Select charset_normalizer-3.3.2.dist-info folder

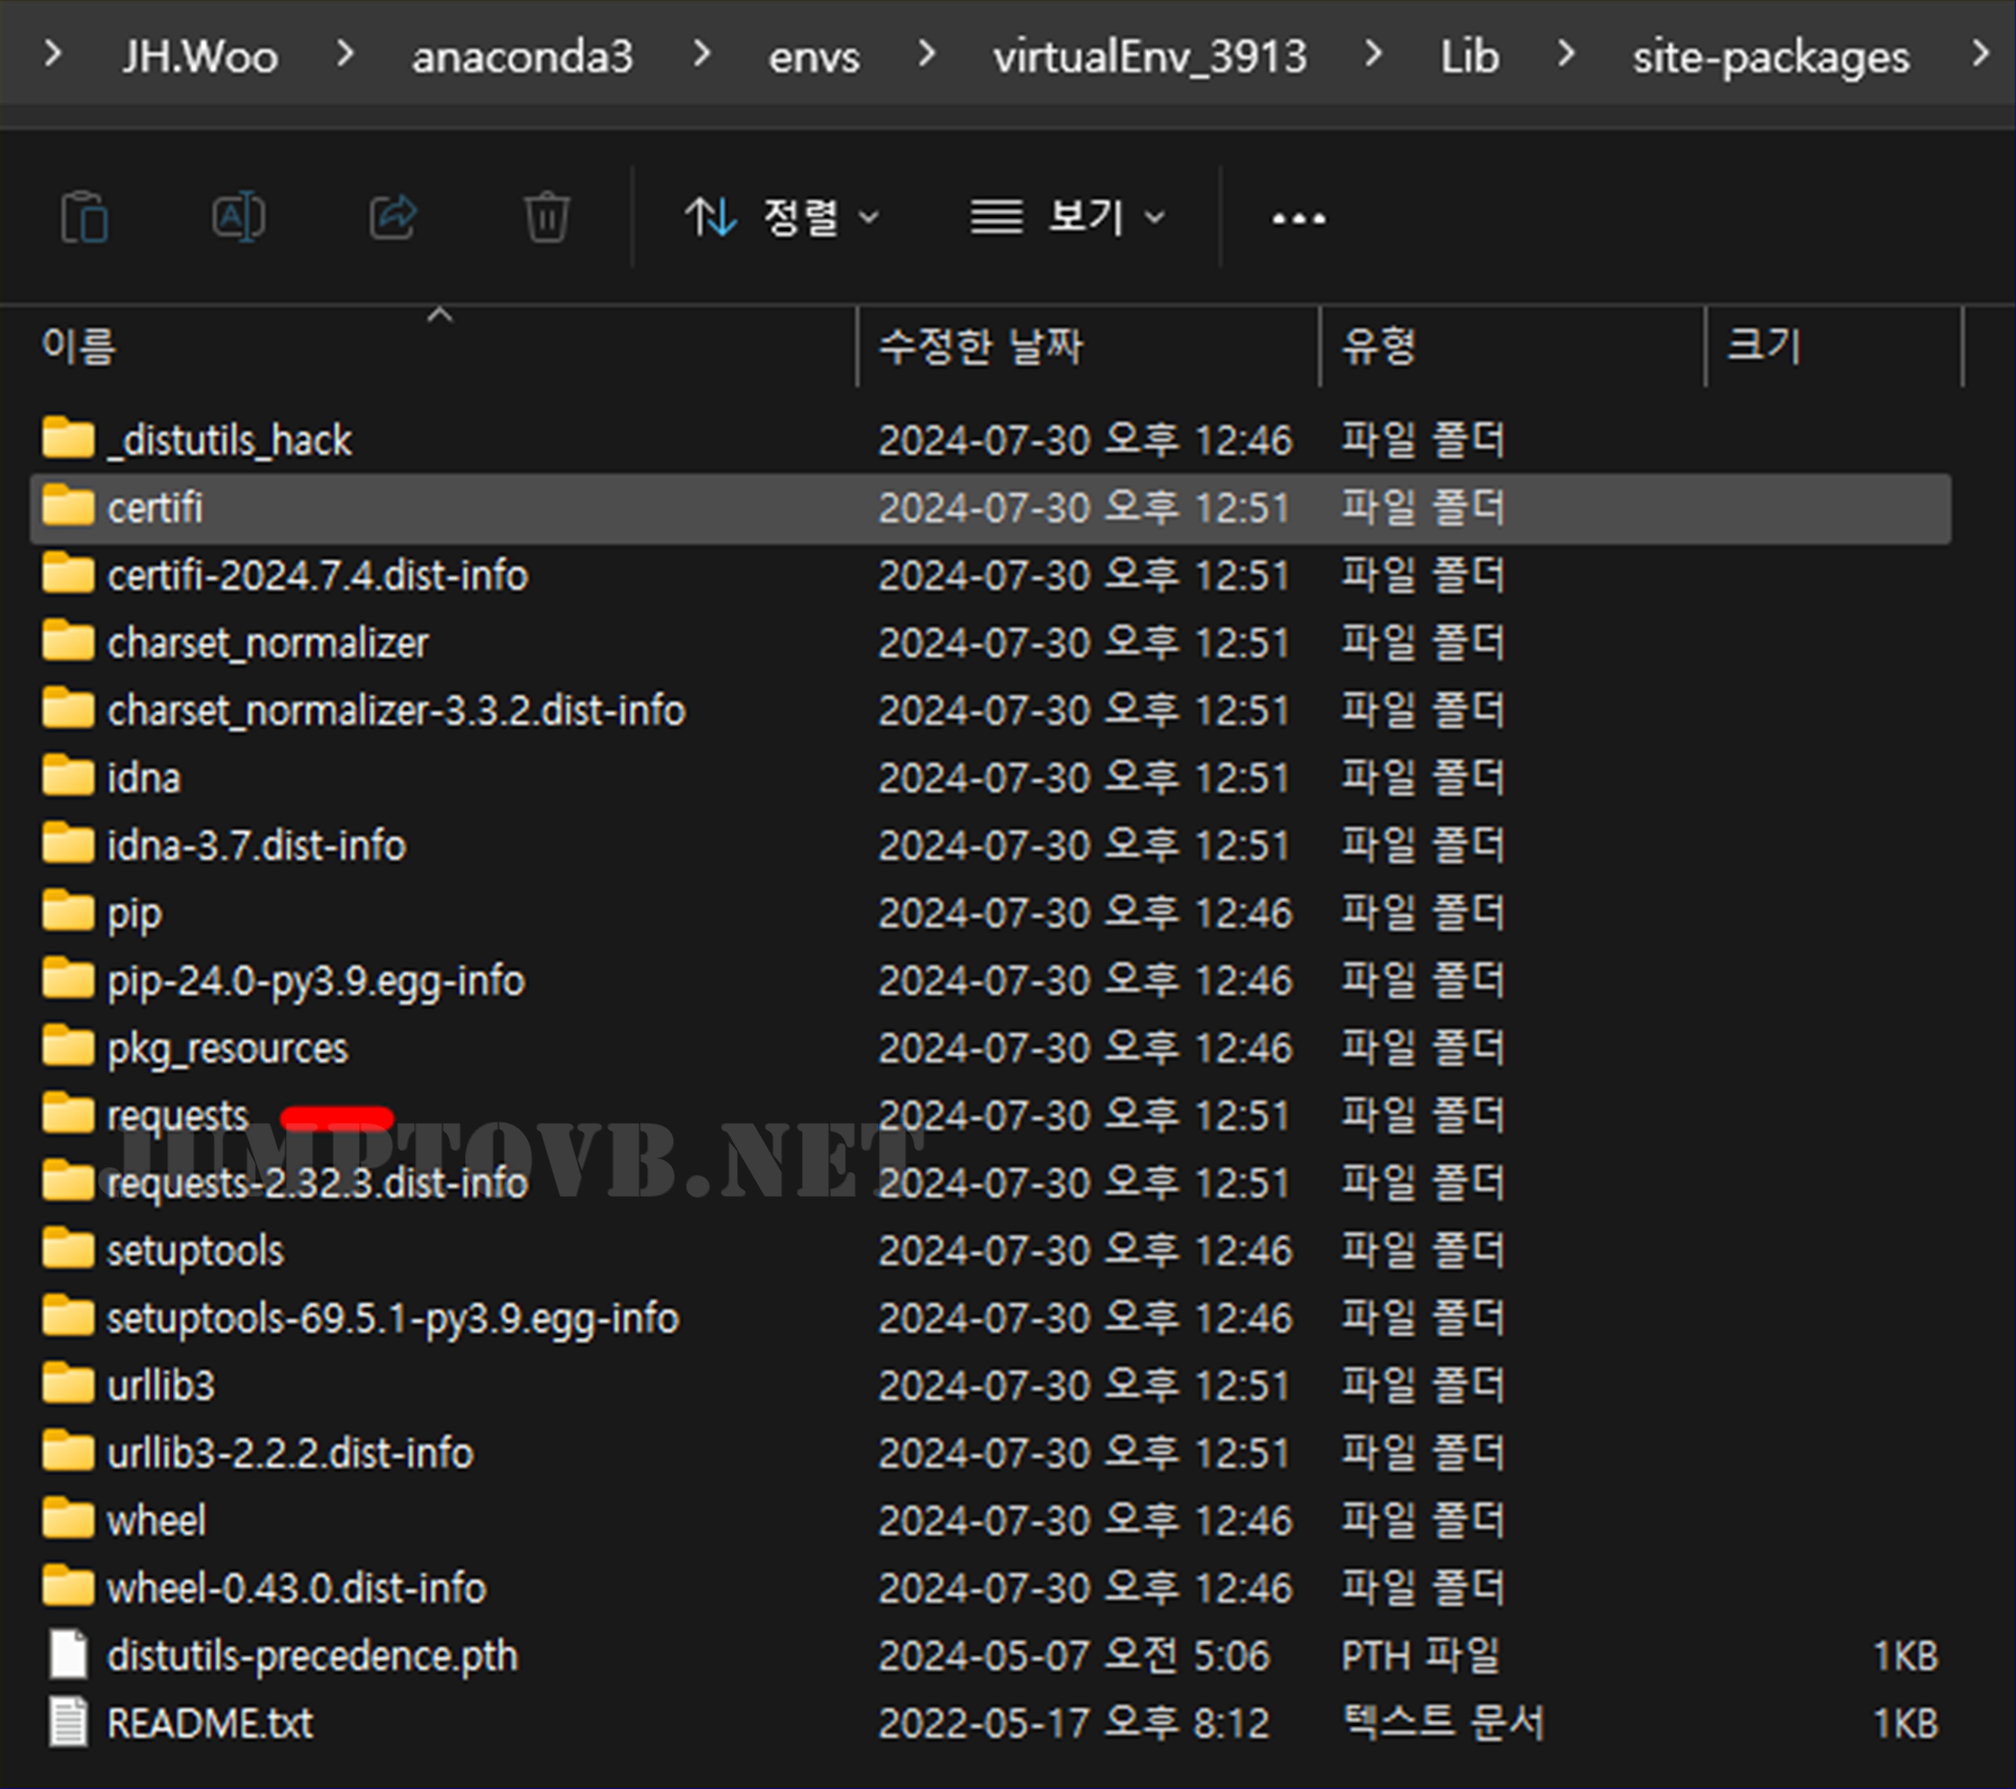pos(396,711)
